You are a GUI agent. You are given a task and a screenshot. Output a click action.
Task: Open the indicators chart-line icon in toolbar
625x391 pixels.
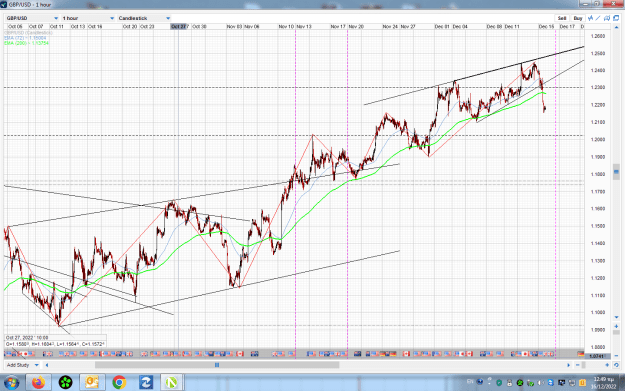click(590, 18)
